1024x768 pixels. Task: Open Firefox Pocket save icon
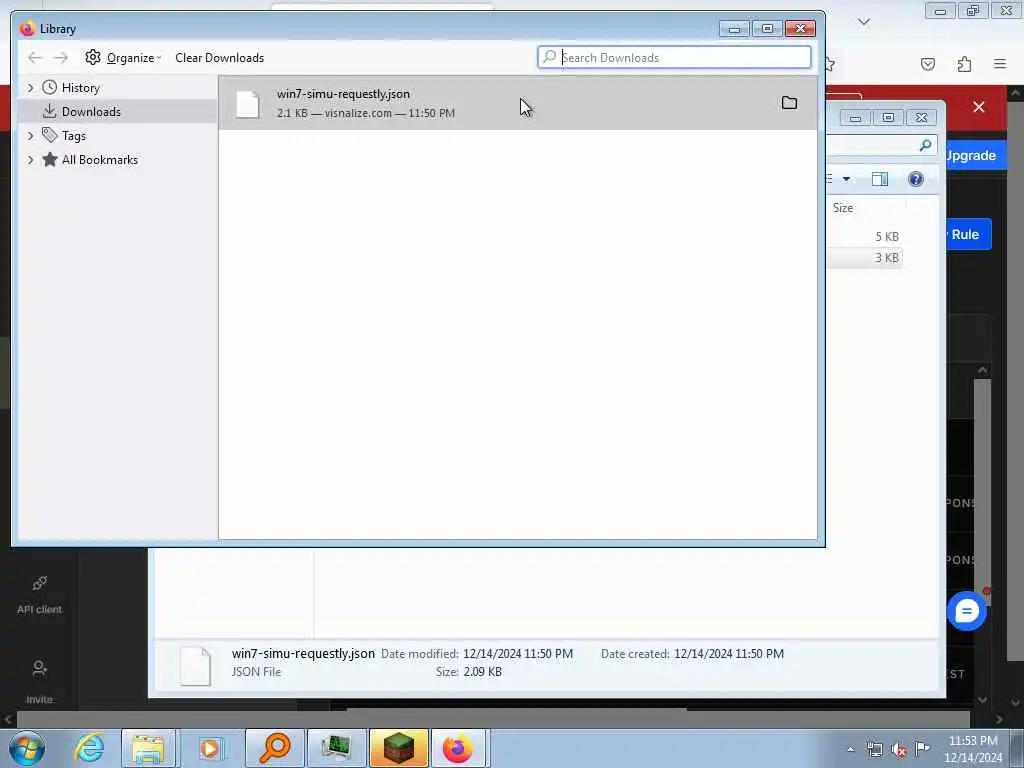928,64
